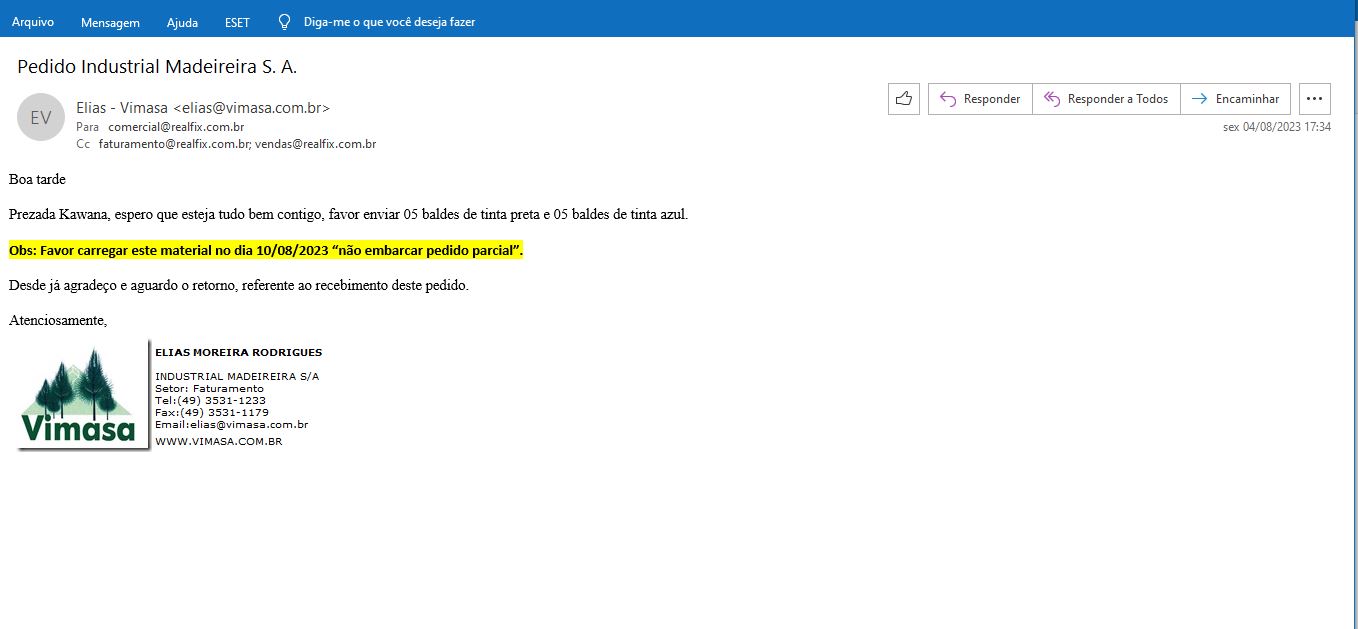The height and width of the screenshot is (629, 1358).
Task: Open the ESET tab
Action: pyautogui.click(x=237, y=22)
